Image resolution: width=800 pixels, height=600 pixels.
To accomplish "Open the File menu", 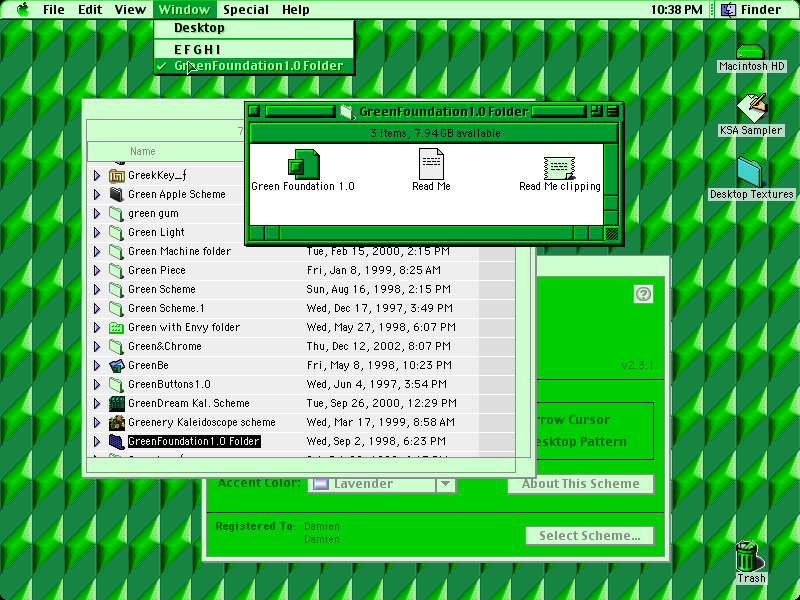I will point(54,10).
